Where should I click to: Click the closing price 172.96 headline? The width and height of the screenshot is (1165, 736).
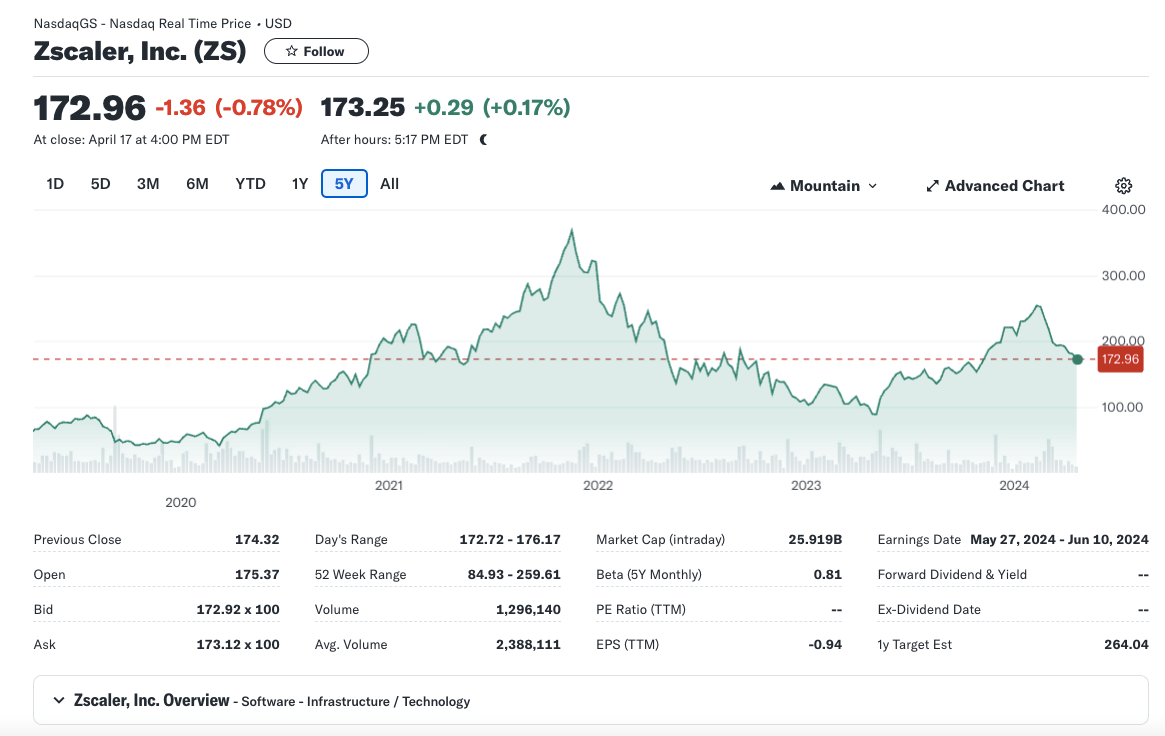point(90,108)
